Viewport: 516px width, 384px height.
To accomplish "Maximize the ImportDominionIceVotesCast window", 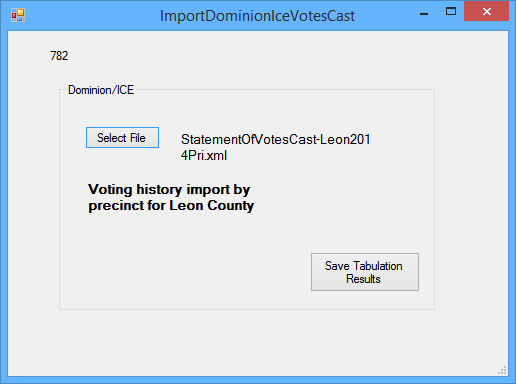I will pyautogui.click(x=451, y=12).
